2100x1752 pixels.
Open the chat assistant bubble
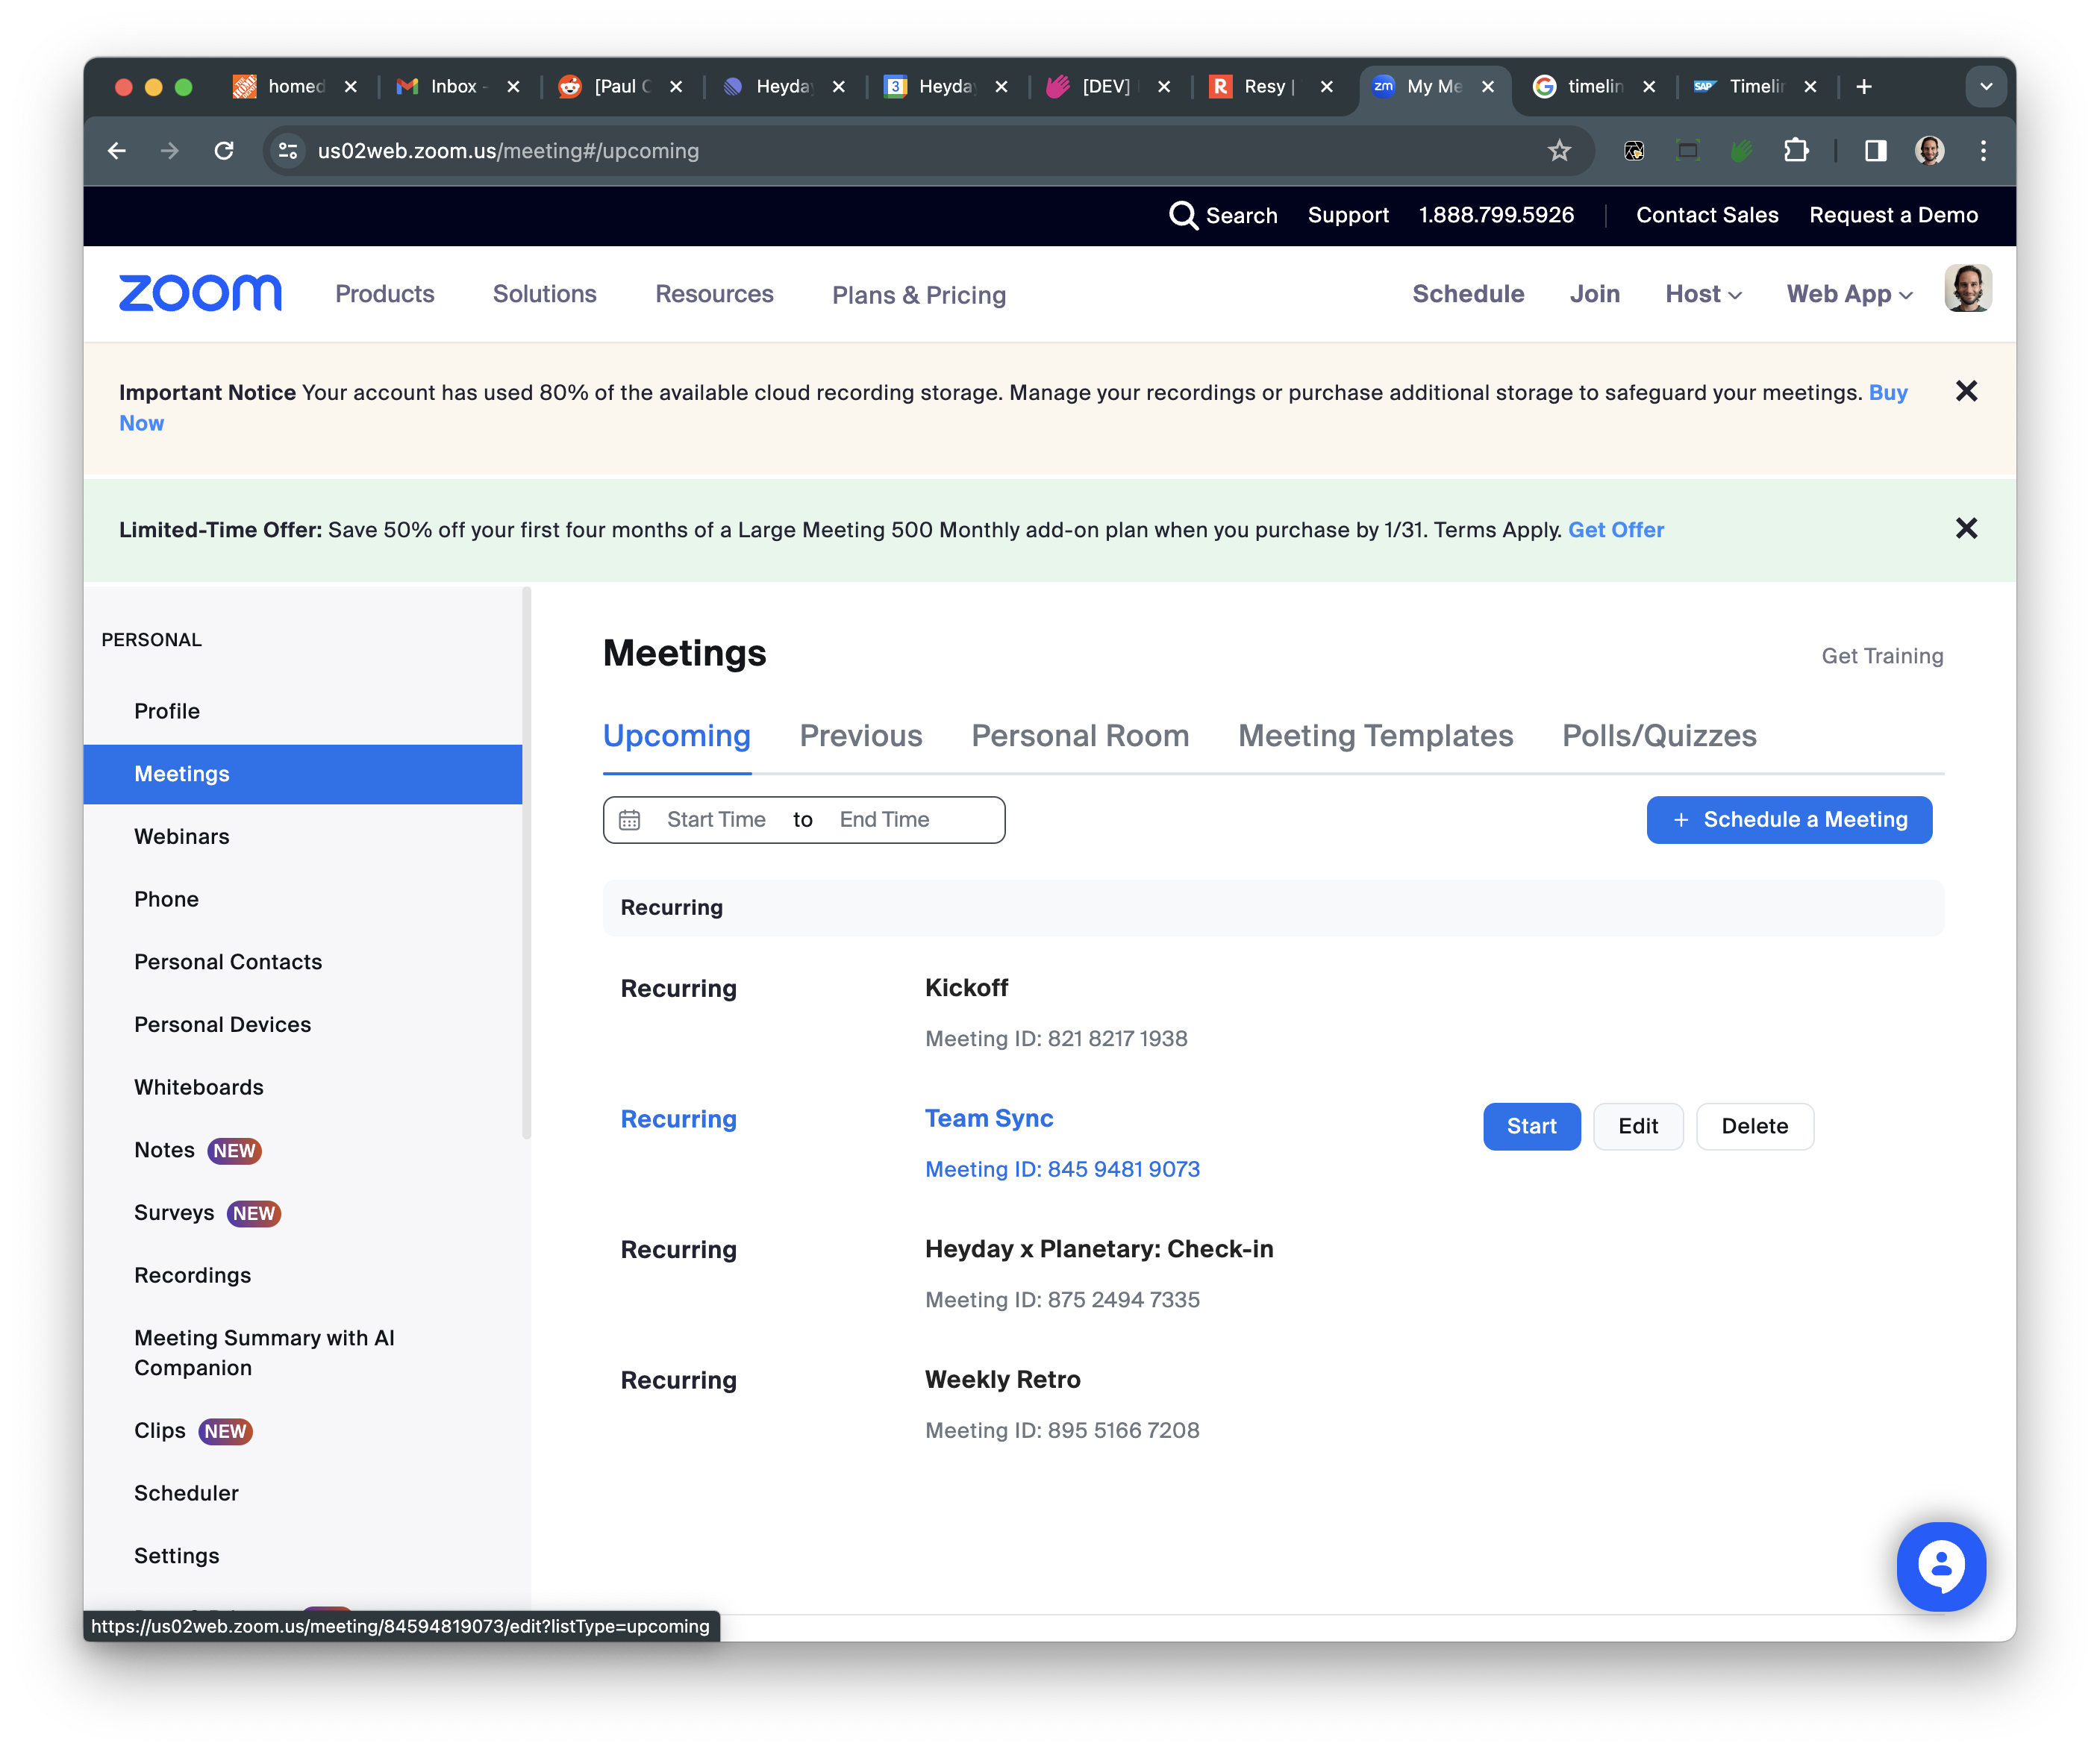coord(1940,1566)
